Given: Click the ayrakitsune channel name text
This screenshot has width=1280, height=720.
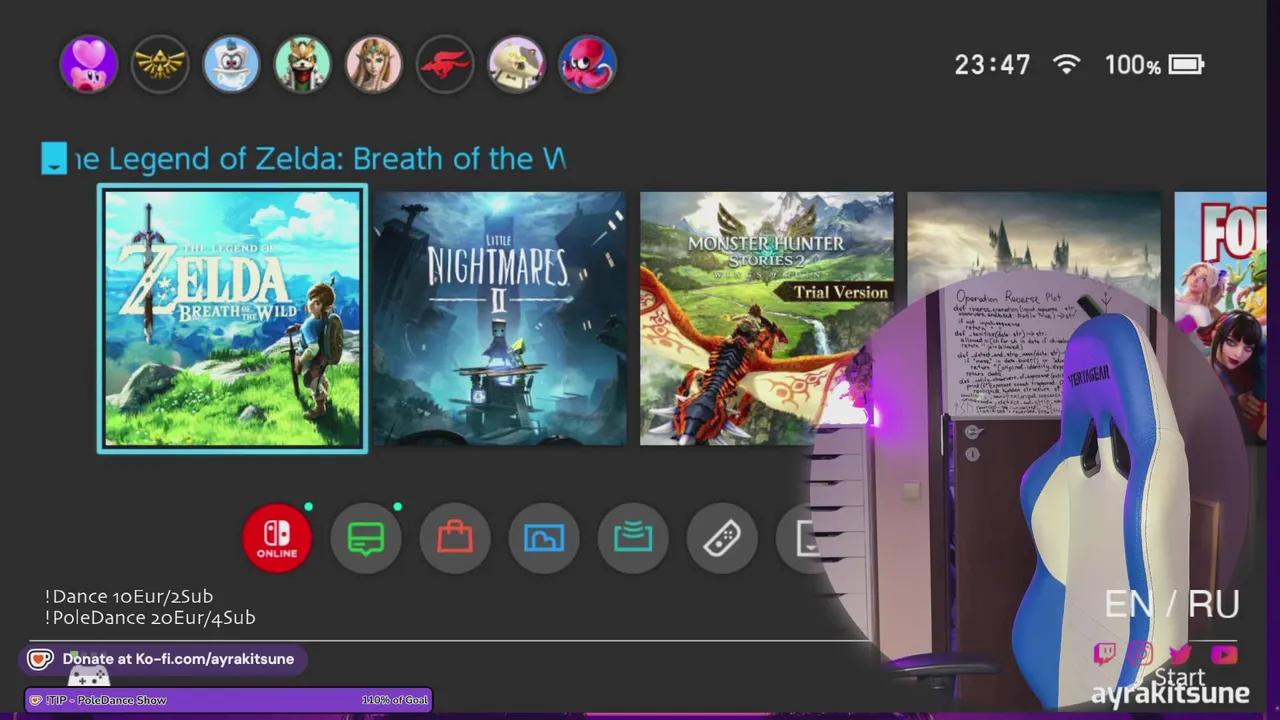Looking at the screenshot, I should tap(1170, 694).
